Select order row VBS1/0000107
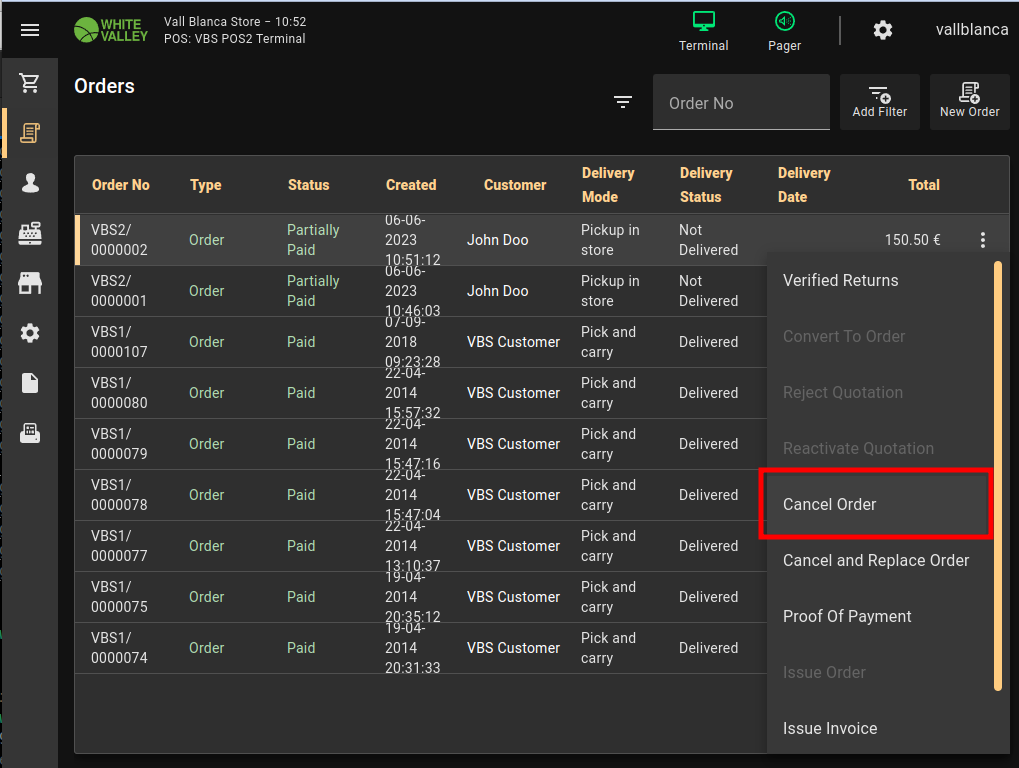 pos(400,342)
